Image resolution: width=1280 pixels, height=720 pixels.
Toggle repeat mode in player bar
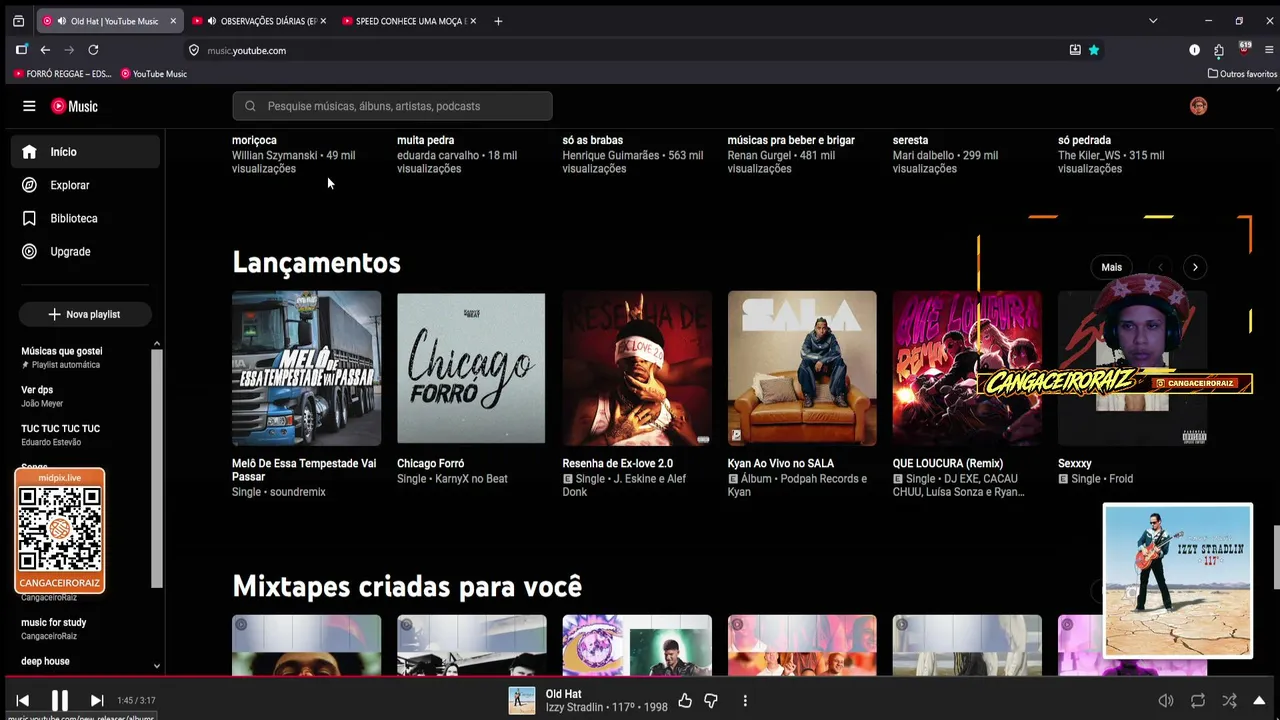1198,701
